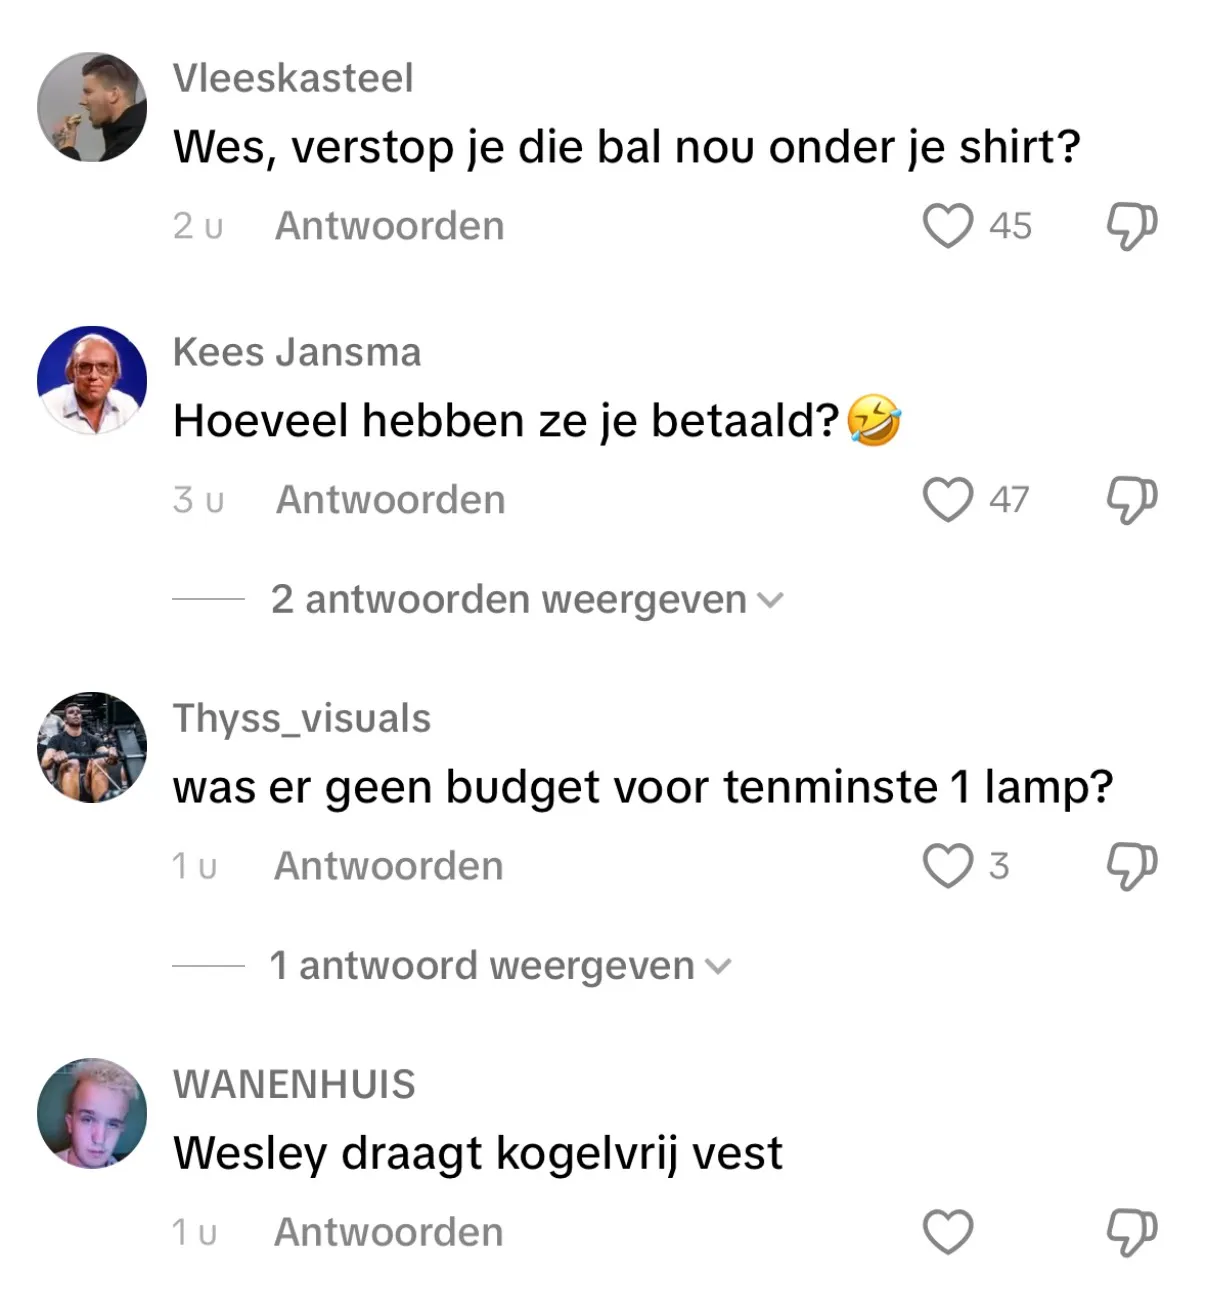
Task: Like Thyss_visuals' lamp comment heart
Action: (x=947, y=866)
